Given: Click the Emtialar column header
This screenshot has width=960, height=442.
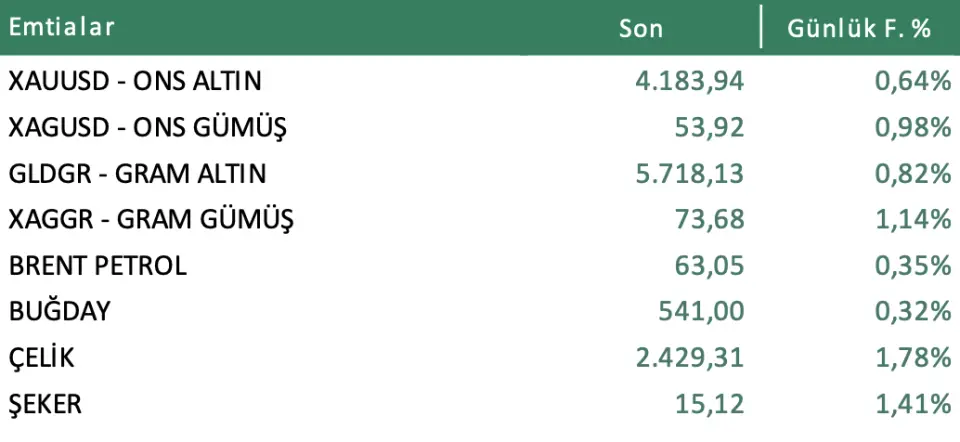Looking at the screenshot, I should point(61,27).
